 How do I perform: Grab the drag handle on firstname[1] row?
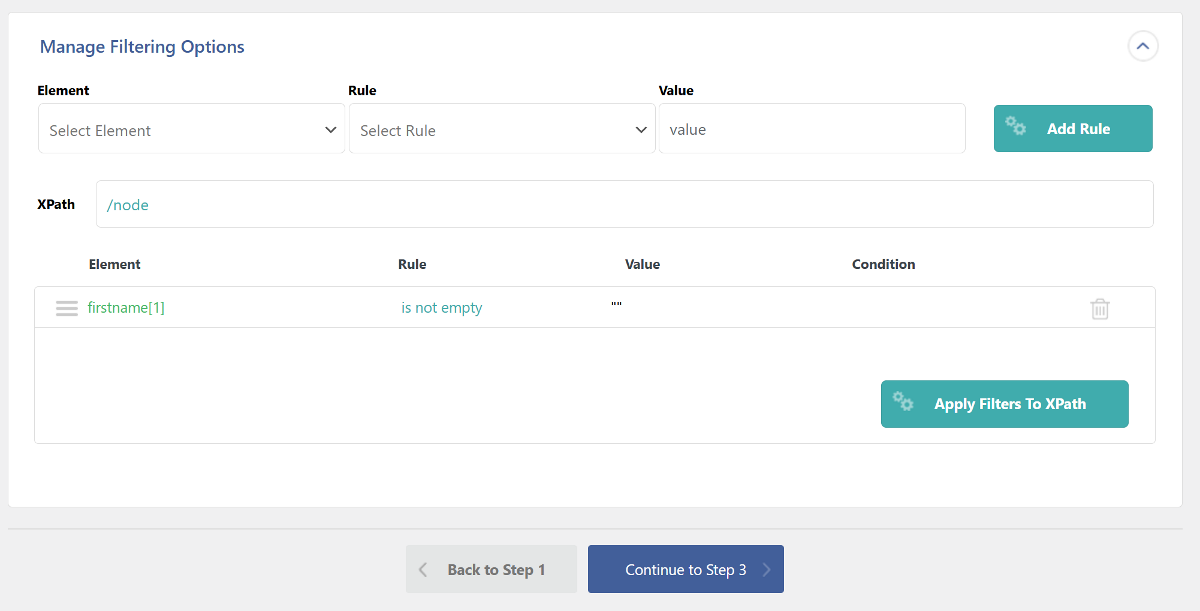pyautogui.click(x=67, y=308)
